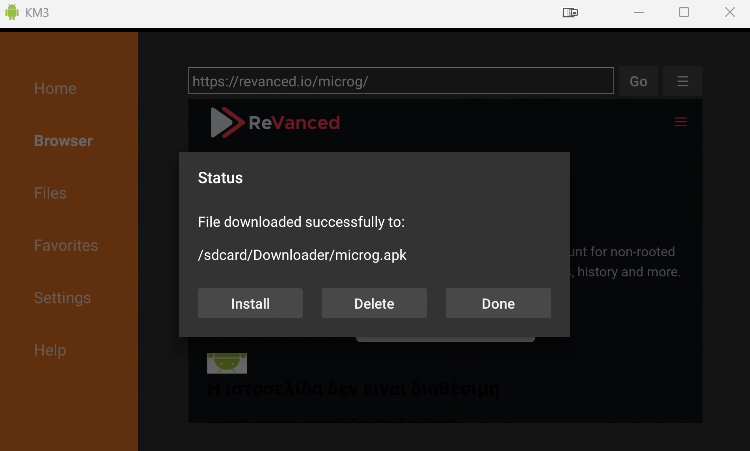Click the file path /sdcard/Downloader/microg.apk

(302, 255)
